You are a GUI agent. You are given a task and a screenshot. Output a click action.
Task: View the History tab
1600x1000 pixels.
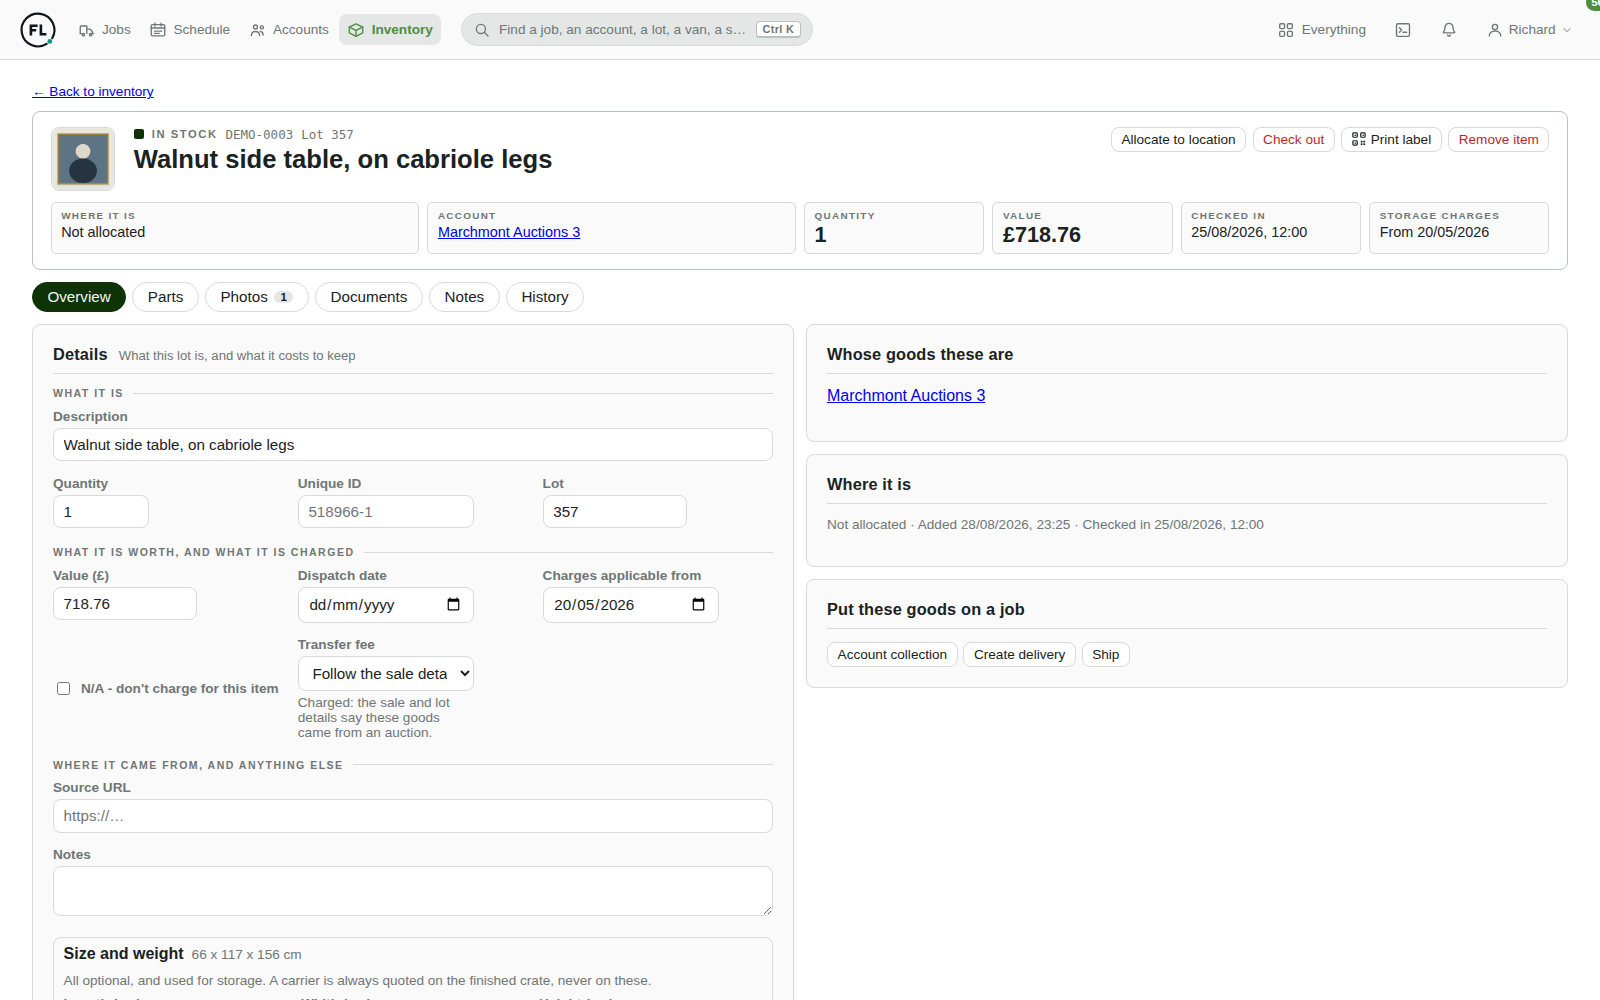tap(545, 297)
